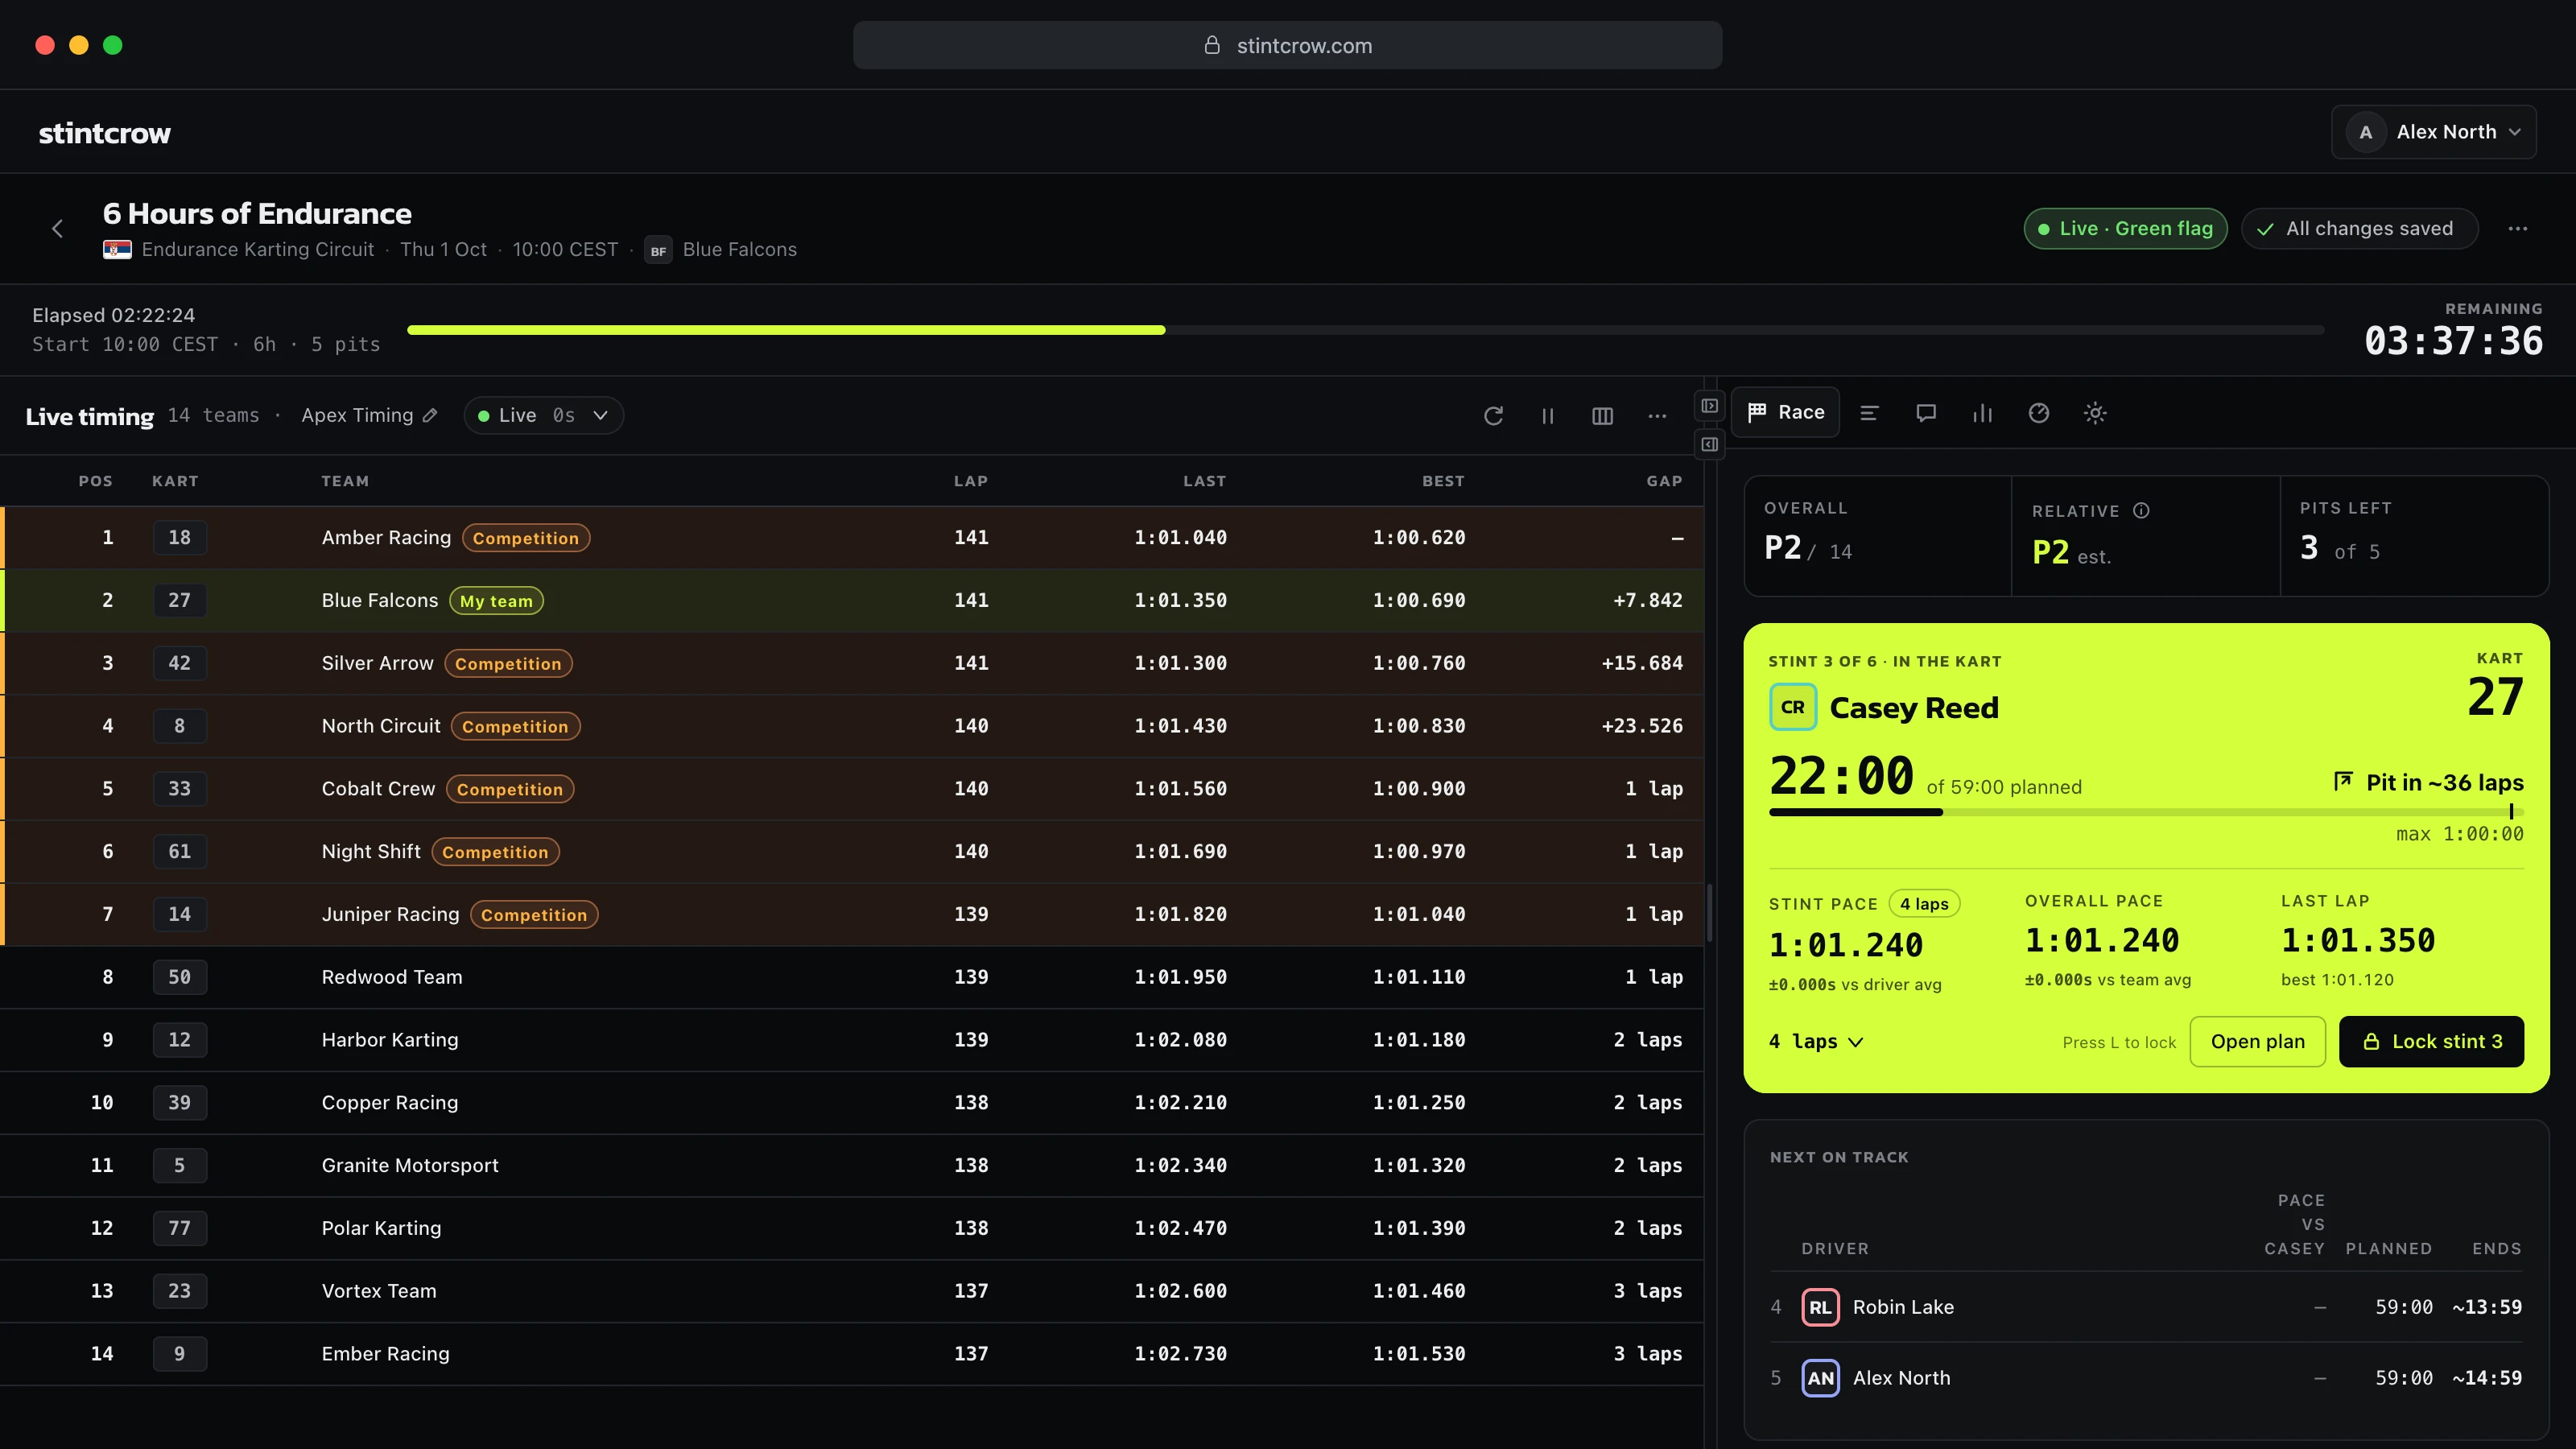The width and height of the screenshot is (2576, 1449).
Task: Select the Alex North next driver row
Action: tap(2146, 1378)
